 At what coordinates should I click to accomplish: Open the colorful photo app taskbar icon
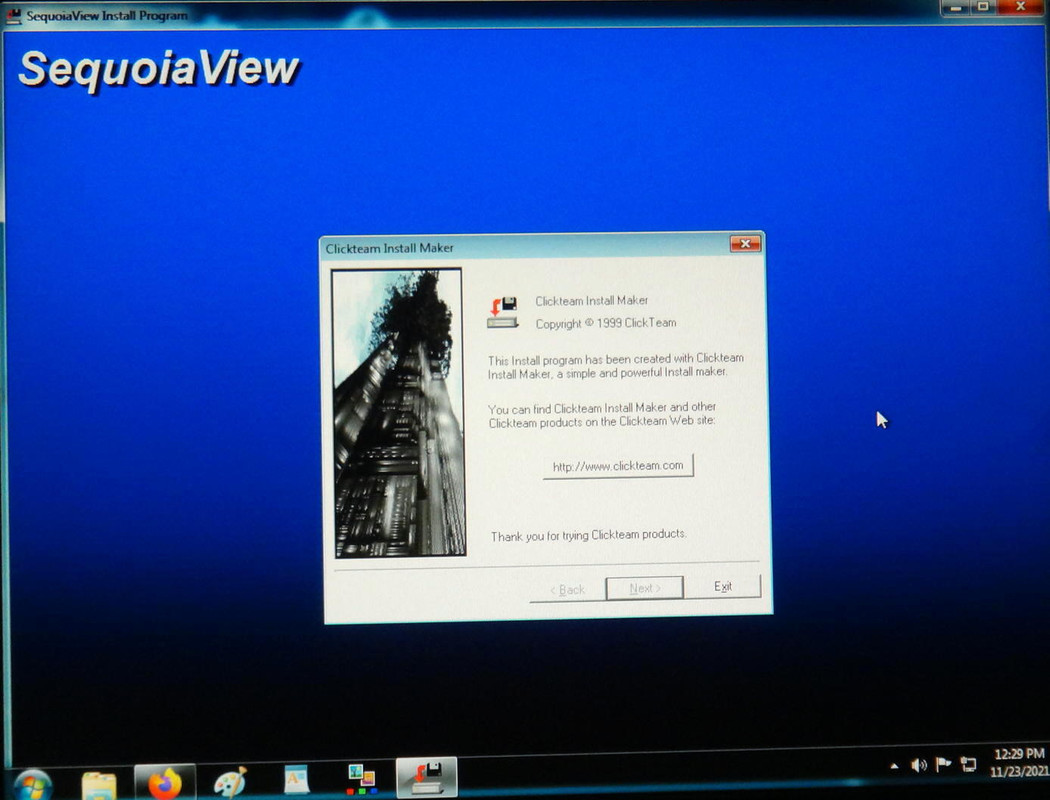[362, 779]
